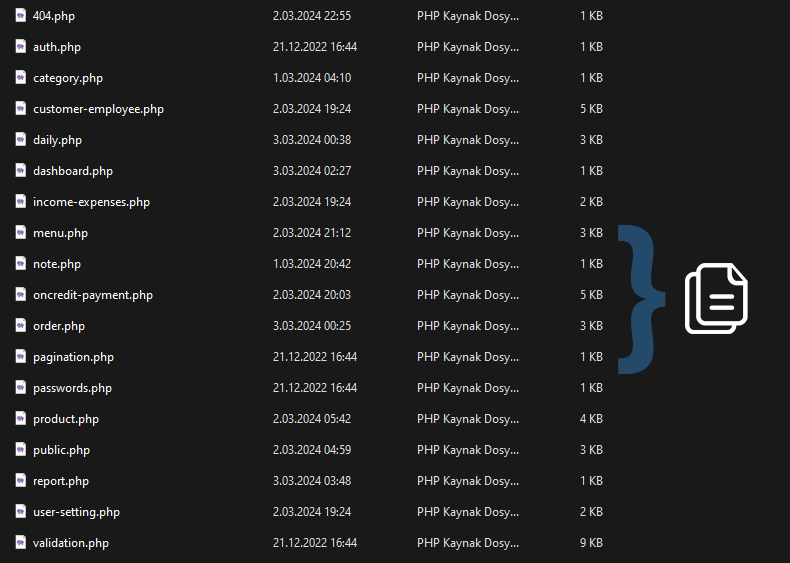790x563 pixels.
Task: Select the customer-employee.php file name
Action: (x=98, y=109)
